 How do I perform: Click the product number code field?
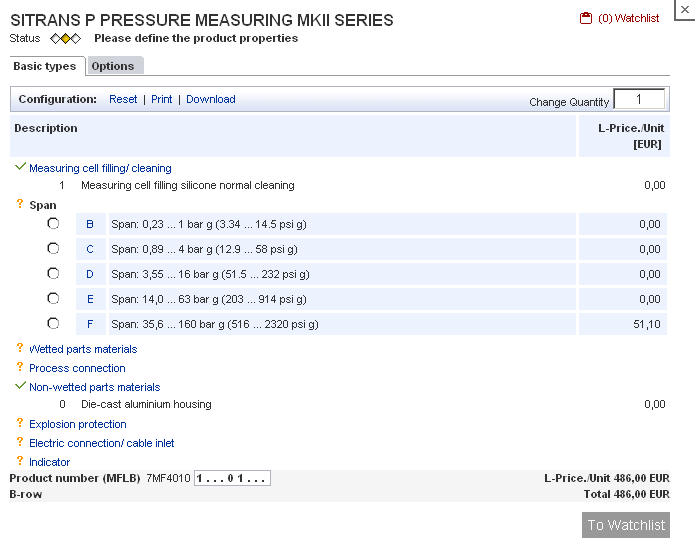point(232,478)
